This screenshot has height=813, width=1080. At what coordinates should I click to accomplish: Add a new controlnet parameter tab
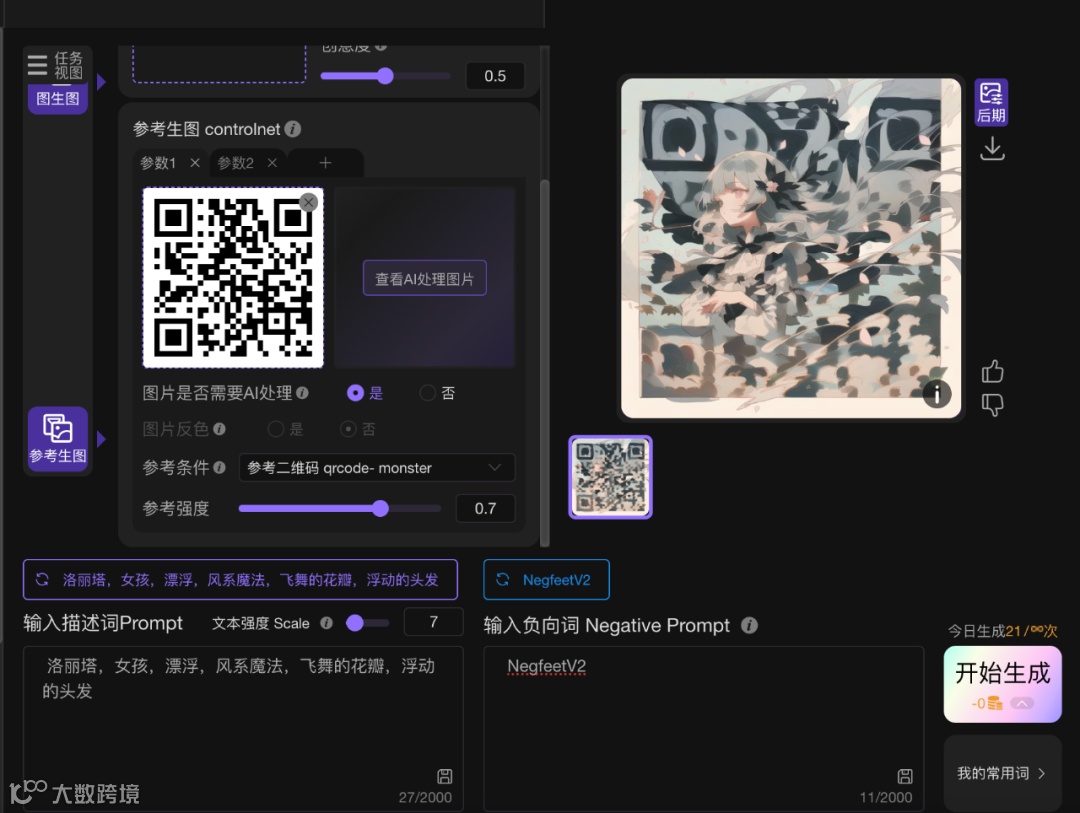[325, 163]
